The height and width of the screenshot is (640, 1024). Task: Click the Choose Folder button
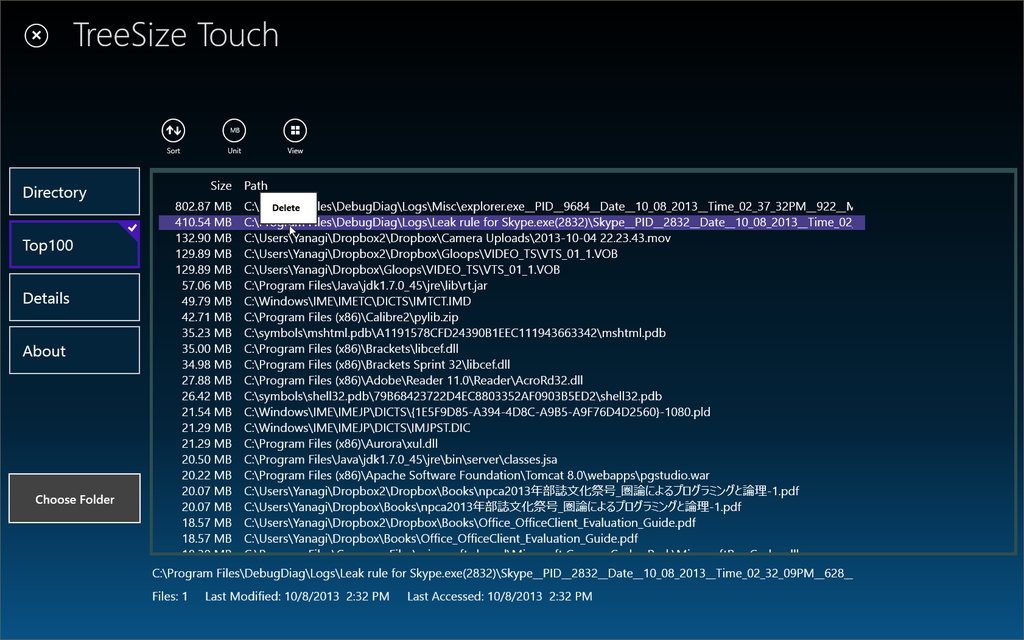pos(74,498)
